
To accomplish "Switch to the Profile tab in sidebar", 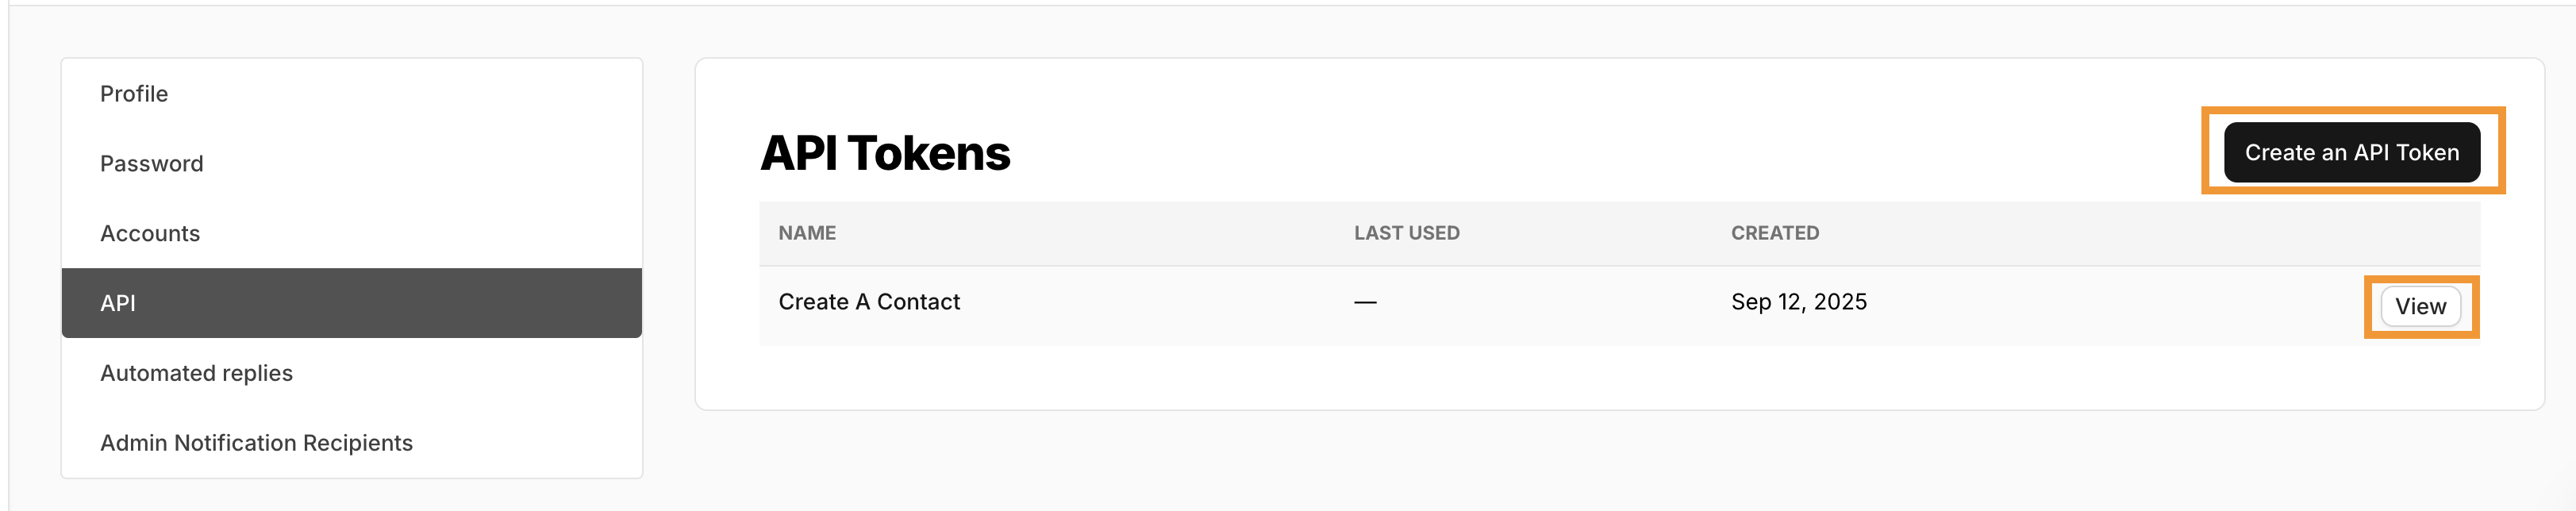I will click(134, 94).
